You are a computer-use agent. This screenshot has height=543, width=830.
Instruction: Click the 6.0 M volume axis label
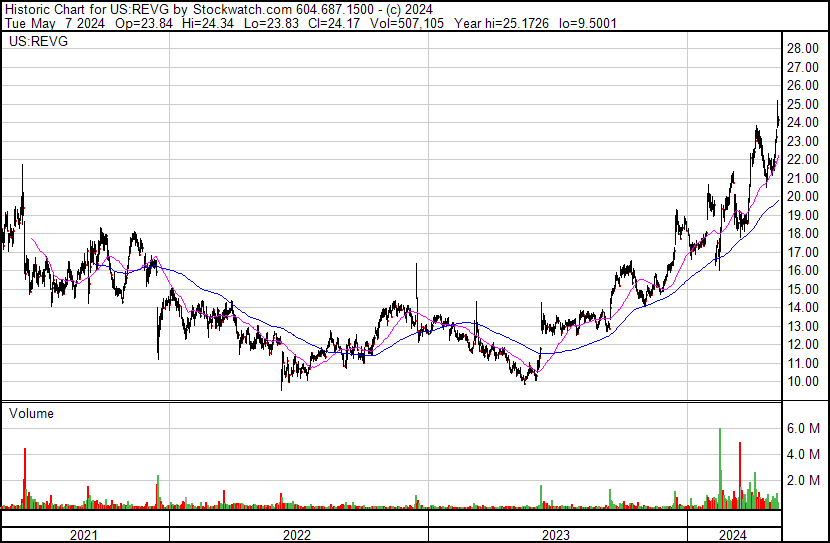click(804, 428)
